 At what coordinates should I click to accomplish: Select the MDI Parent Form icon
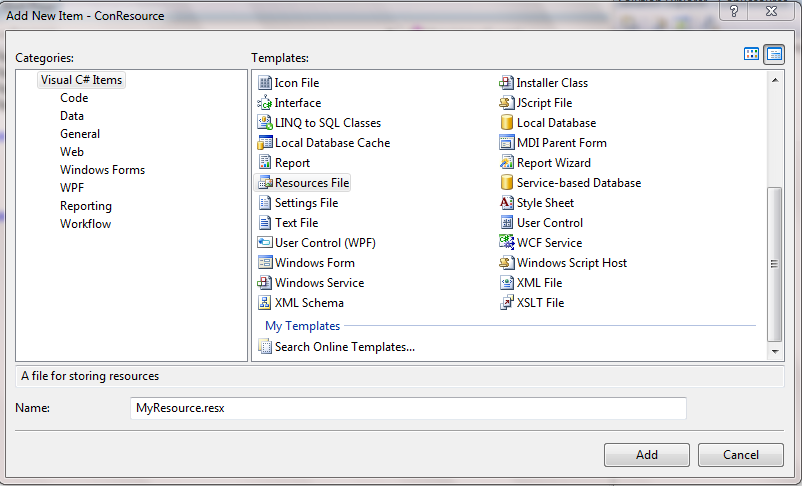click(506, 143)
